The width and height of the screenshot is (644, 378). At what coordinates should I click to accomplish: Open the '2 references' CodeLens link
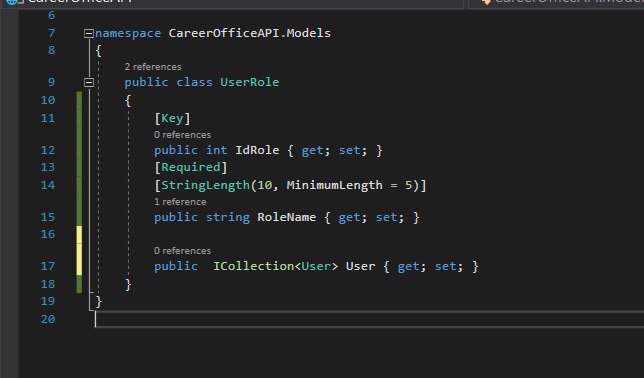[153, 67]
